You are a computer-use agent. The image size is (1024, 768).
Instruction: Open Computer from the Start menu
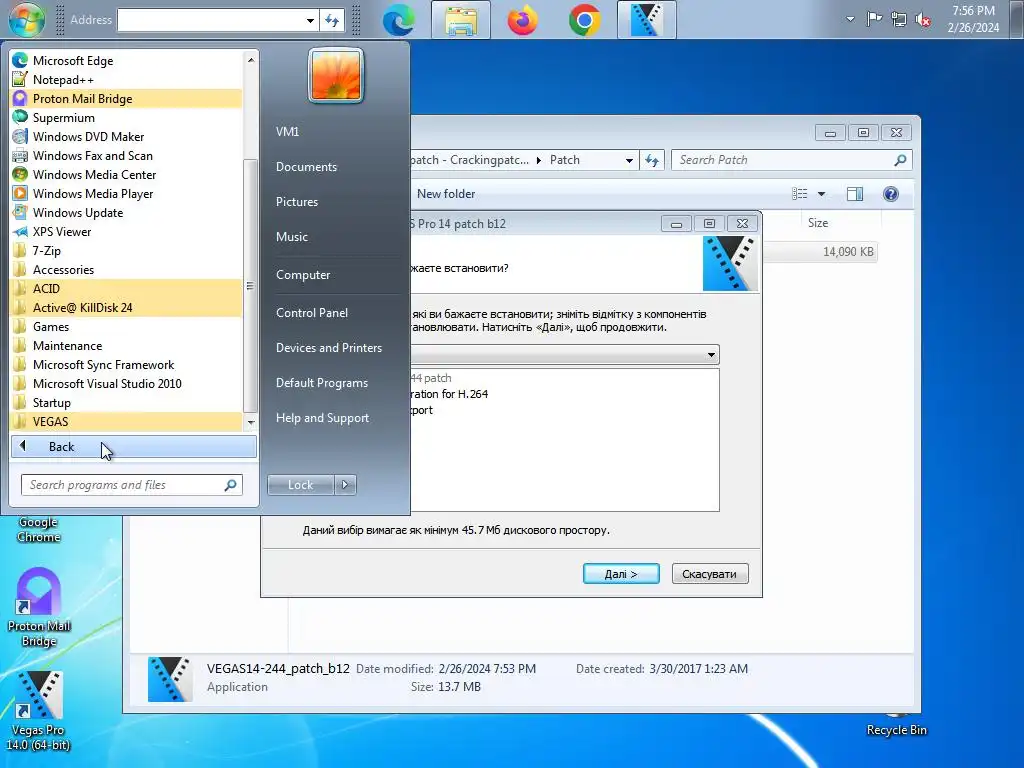click(x=303, y=275)
